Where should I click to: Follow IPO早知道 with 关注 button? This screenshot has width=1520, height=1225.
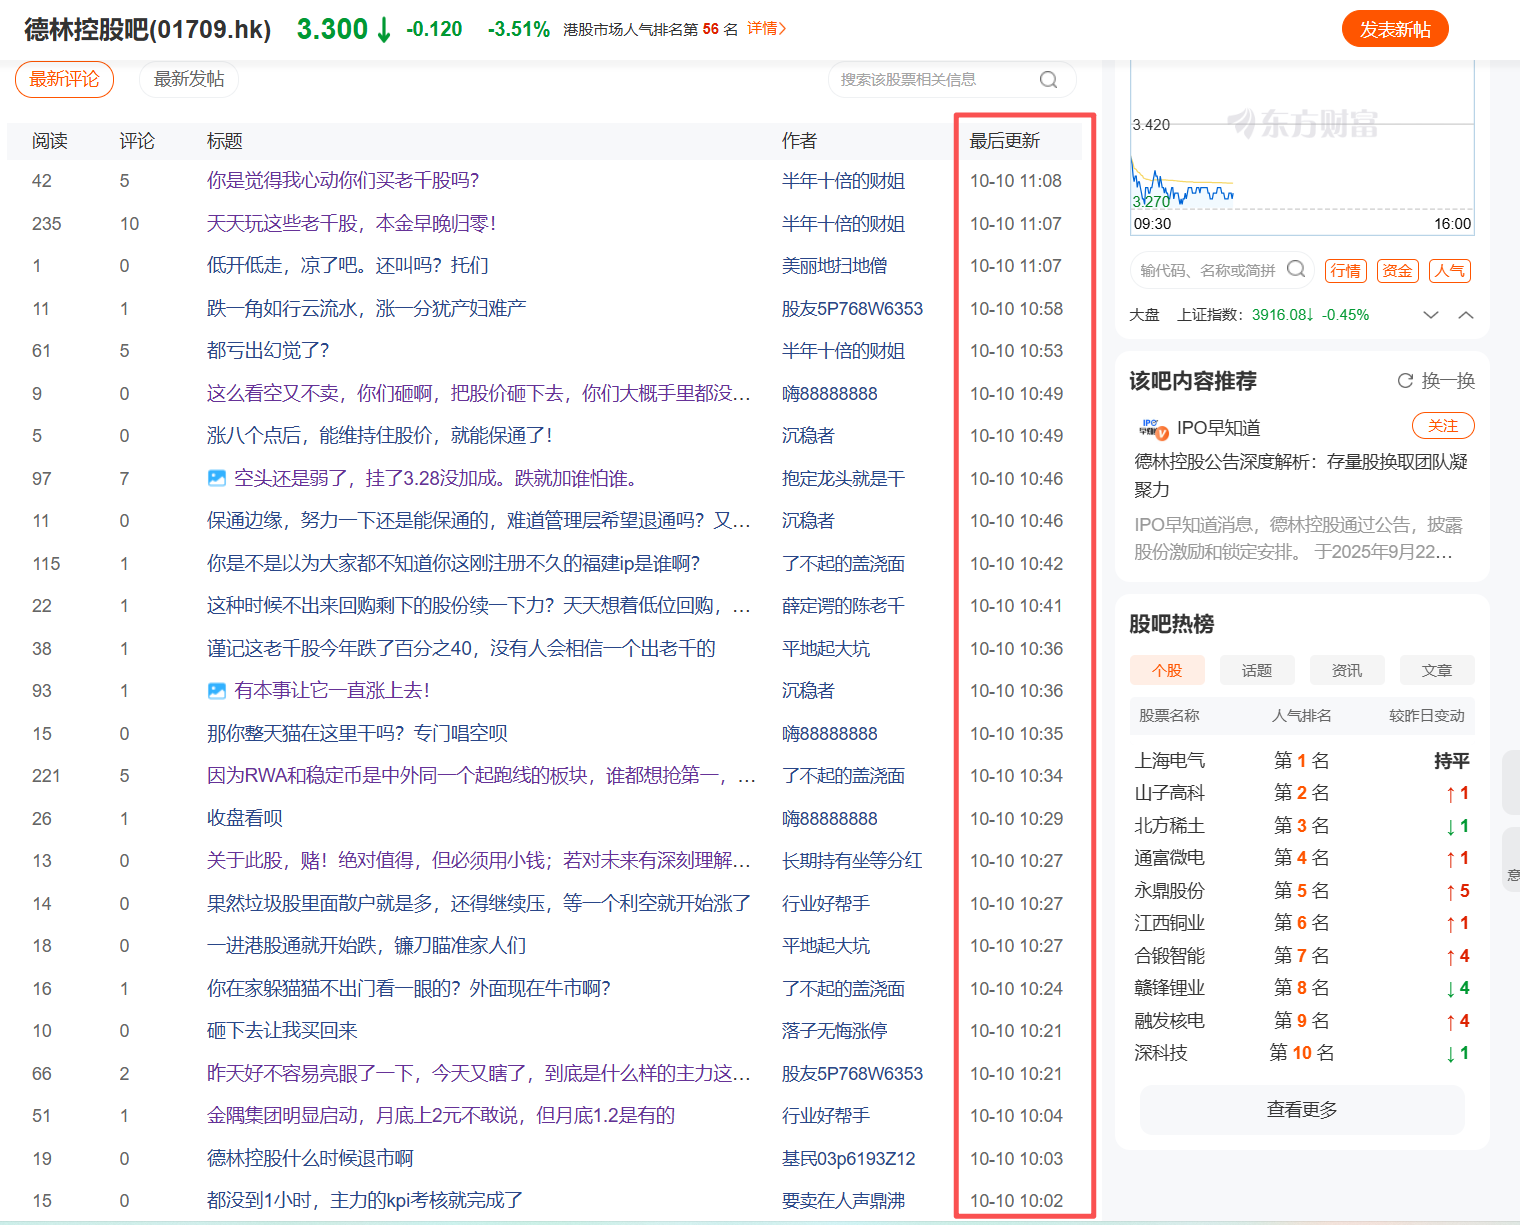tap(1443, 426)
